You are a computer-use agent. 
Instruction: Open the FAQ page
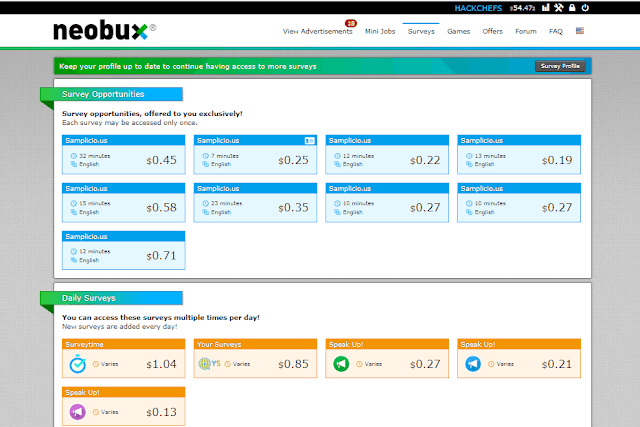pos(556,31)
